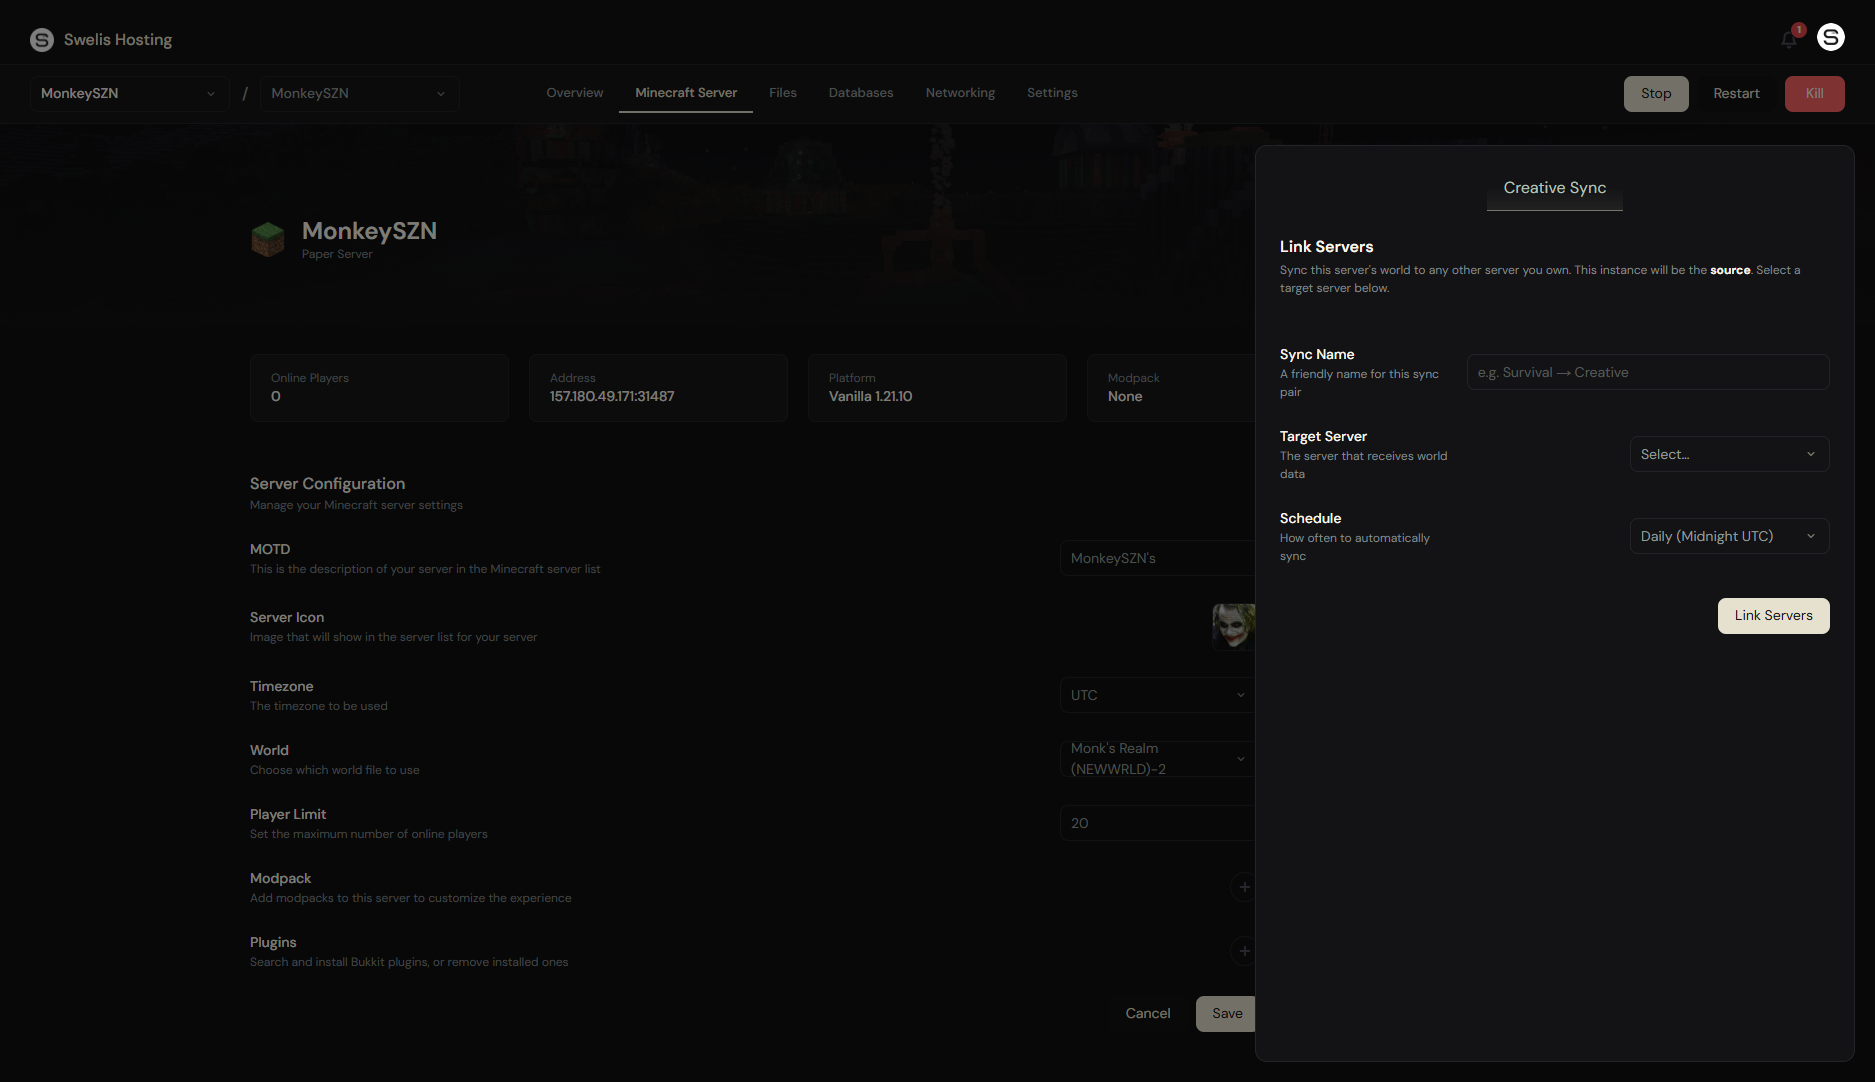Open the notifications bell
This screenshot has height=1082, width=1875.
(x=1789, y=39)
